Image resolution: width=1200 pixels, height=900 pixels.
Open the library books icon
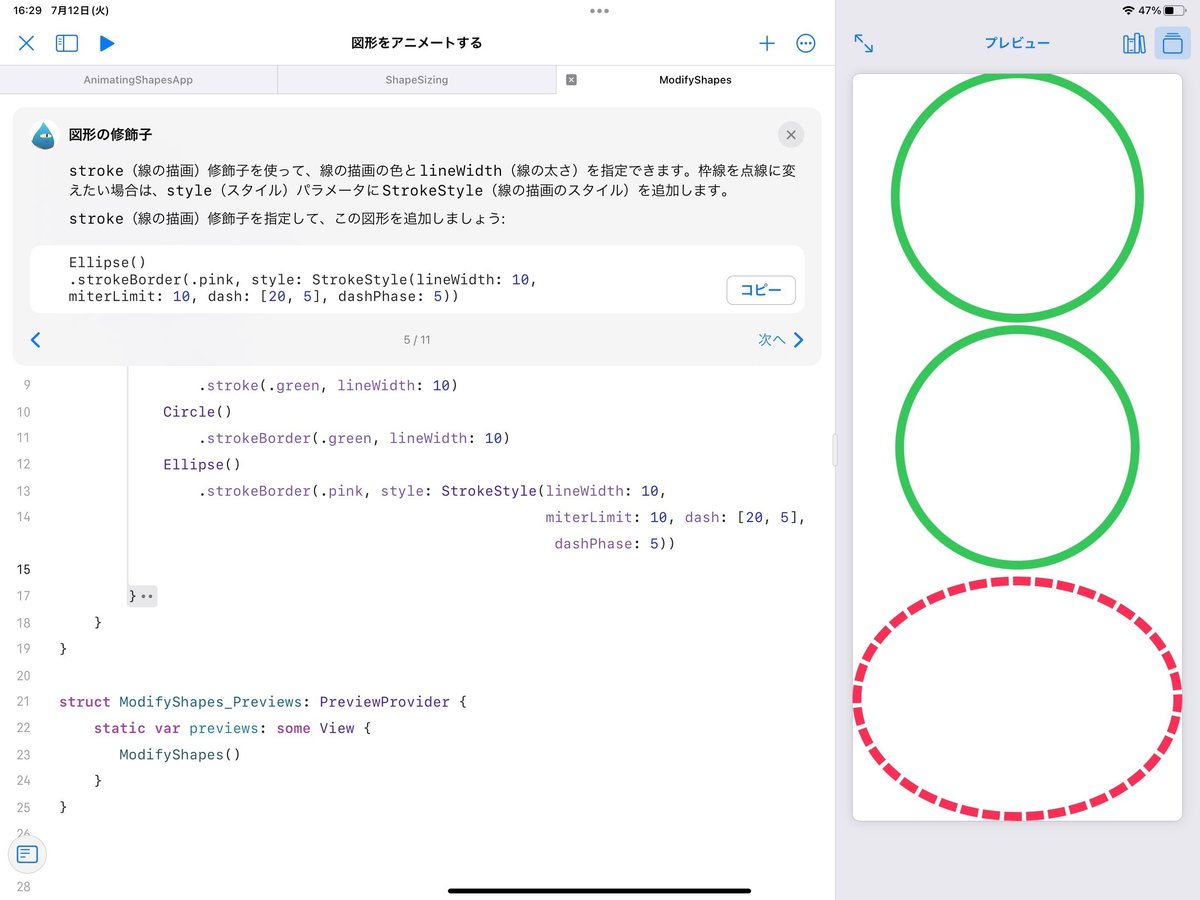(x=1134, y=43)
